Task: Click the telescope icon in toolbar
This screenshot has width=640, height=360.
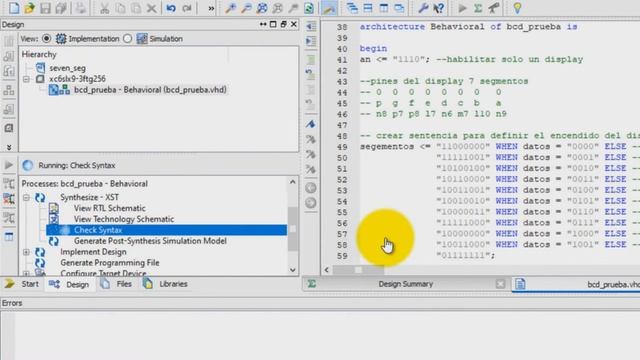Action: [494, 8]
